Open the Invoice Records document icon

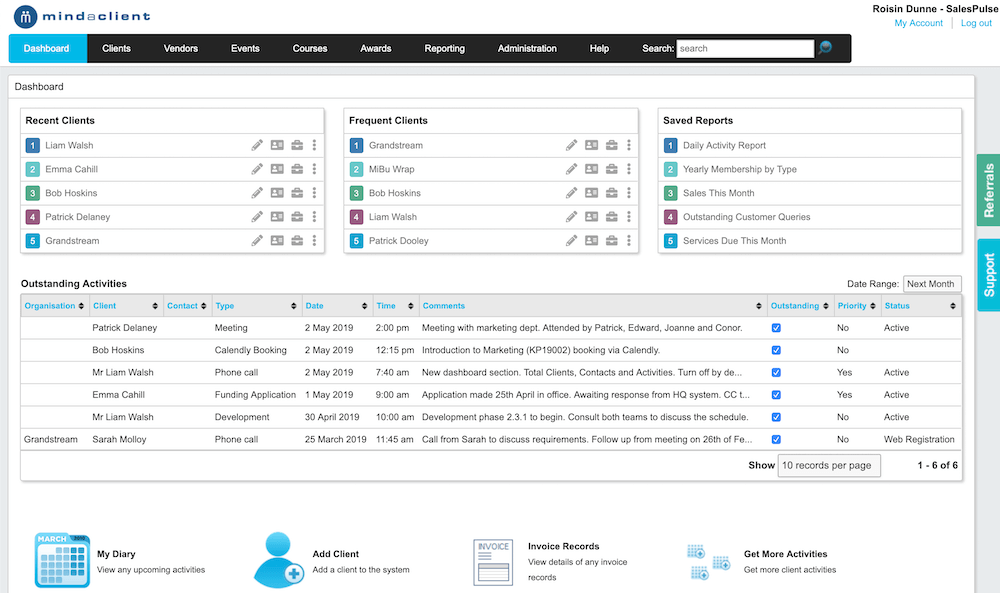click(x=493, y=562)
